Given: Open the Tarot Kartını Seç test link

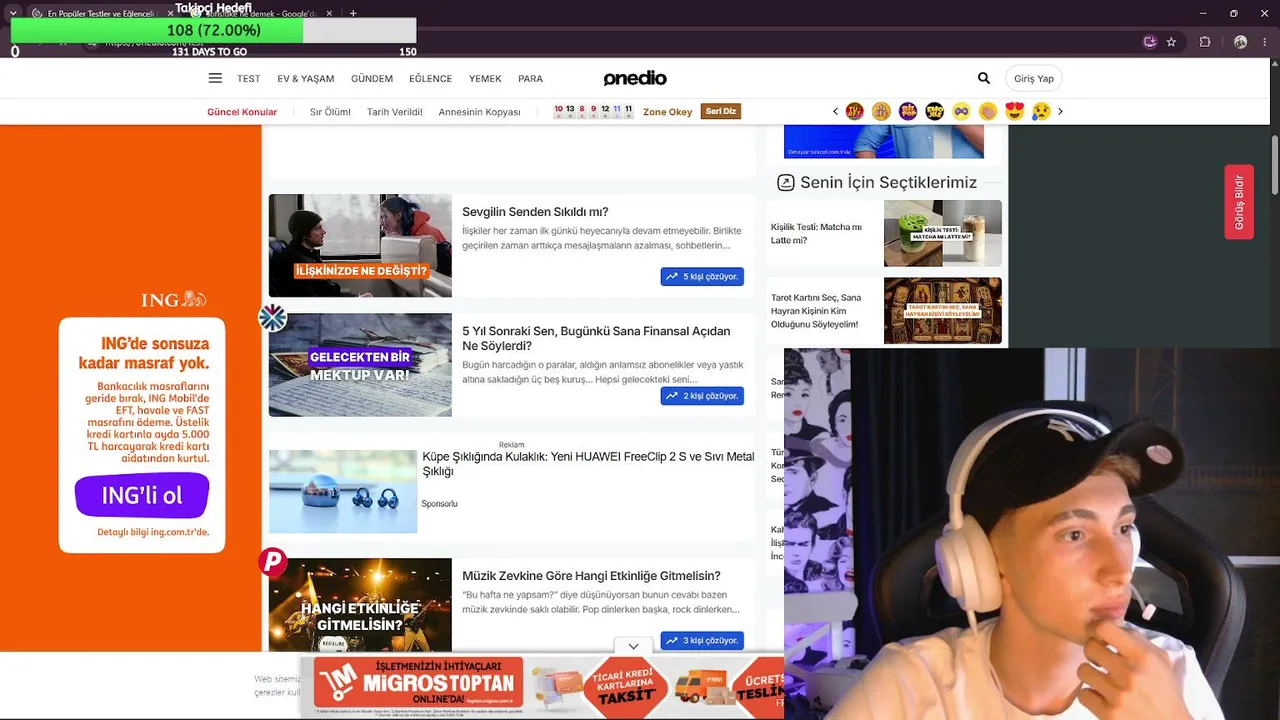Looking at the screenshot, I should (x=816, y=311).
